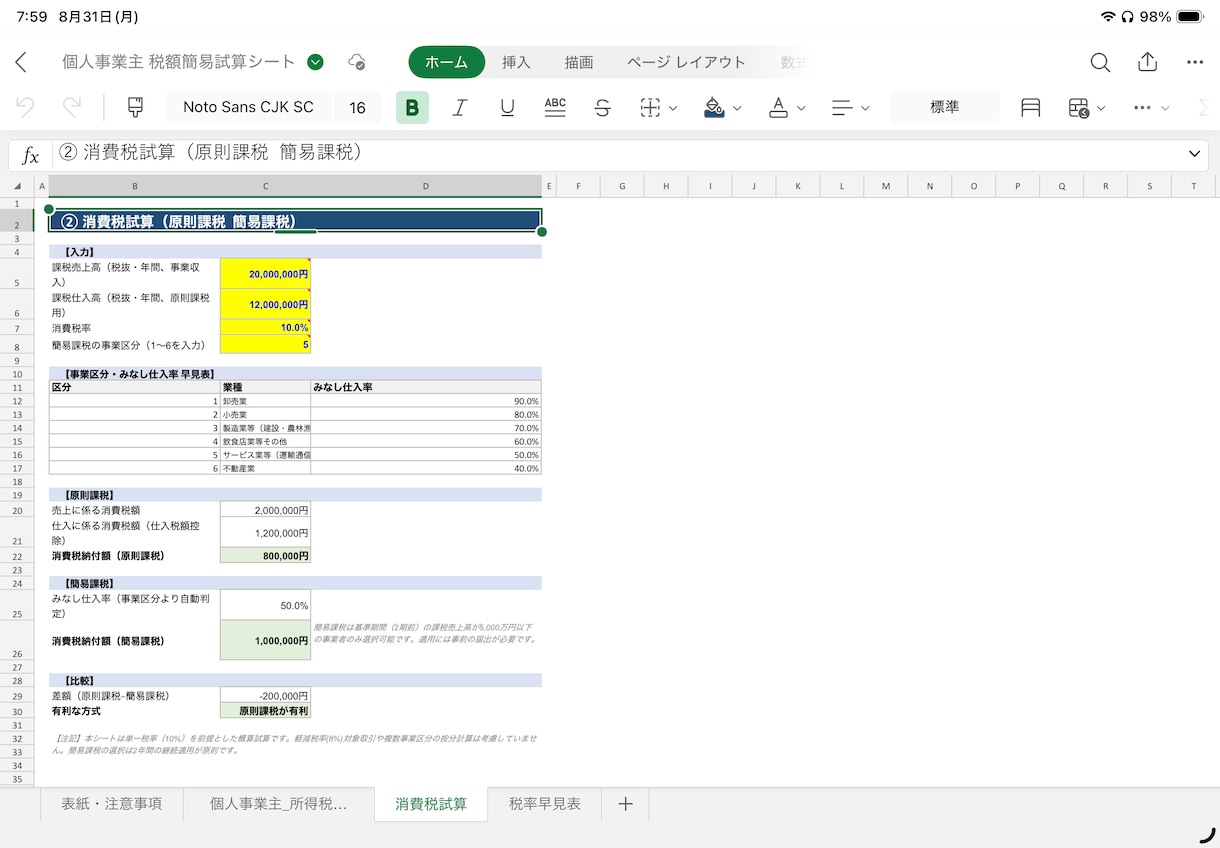Switch to ホーム ribbon tab
The width and height of the screenshot is (1220, 848).
[x=446, y=62]
